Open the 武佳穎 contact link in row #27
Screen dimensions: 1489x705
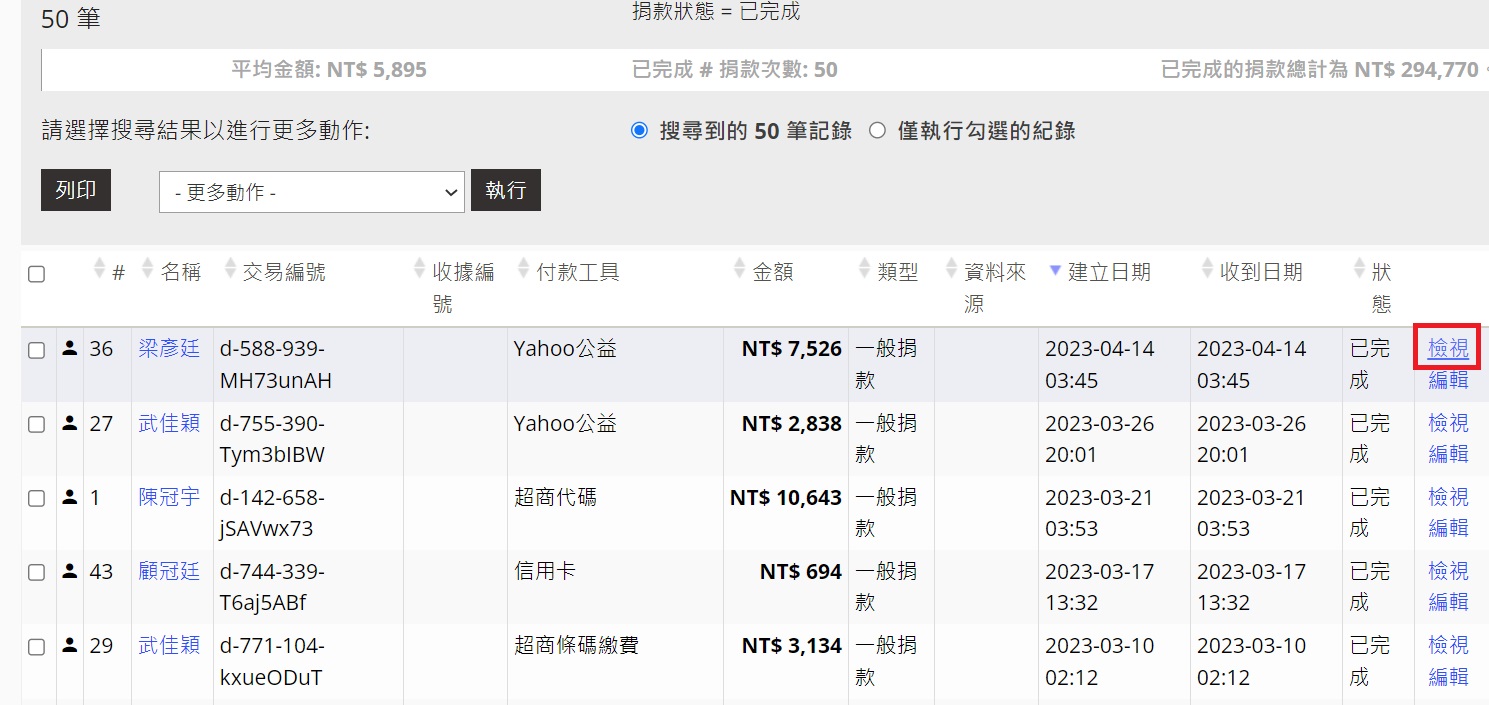(x=169, y=423)
